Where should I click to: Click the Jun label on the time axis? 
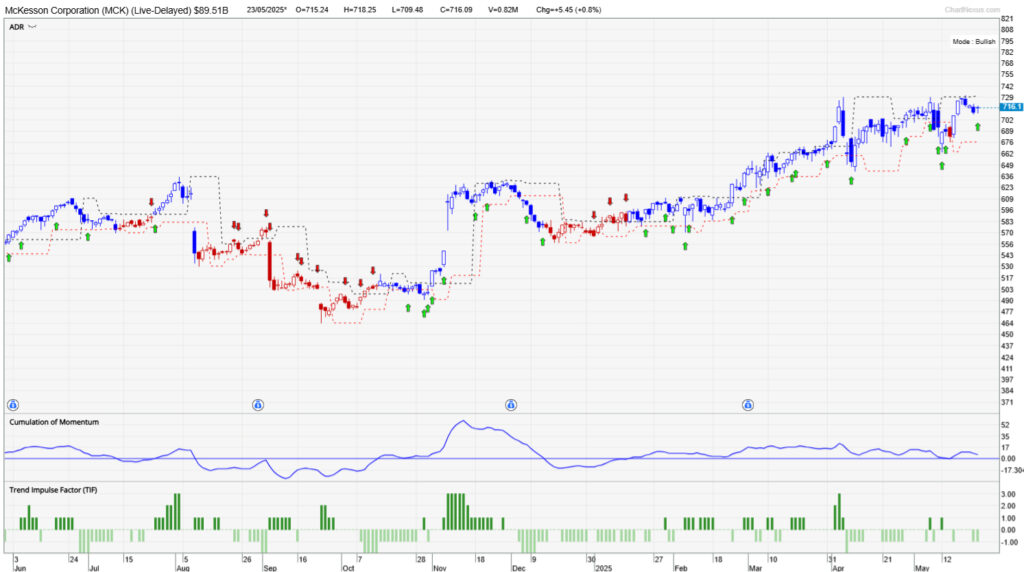(20, 568)
